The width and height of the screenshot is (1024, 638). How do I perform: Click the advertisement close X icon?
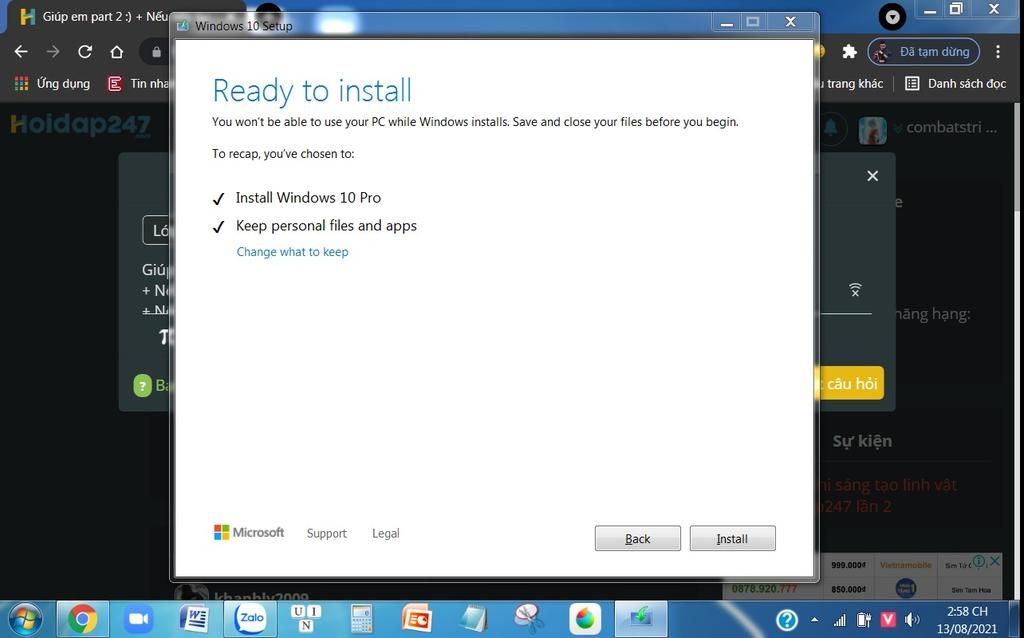994,561
